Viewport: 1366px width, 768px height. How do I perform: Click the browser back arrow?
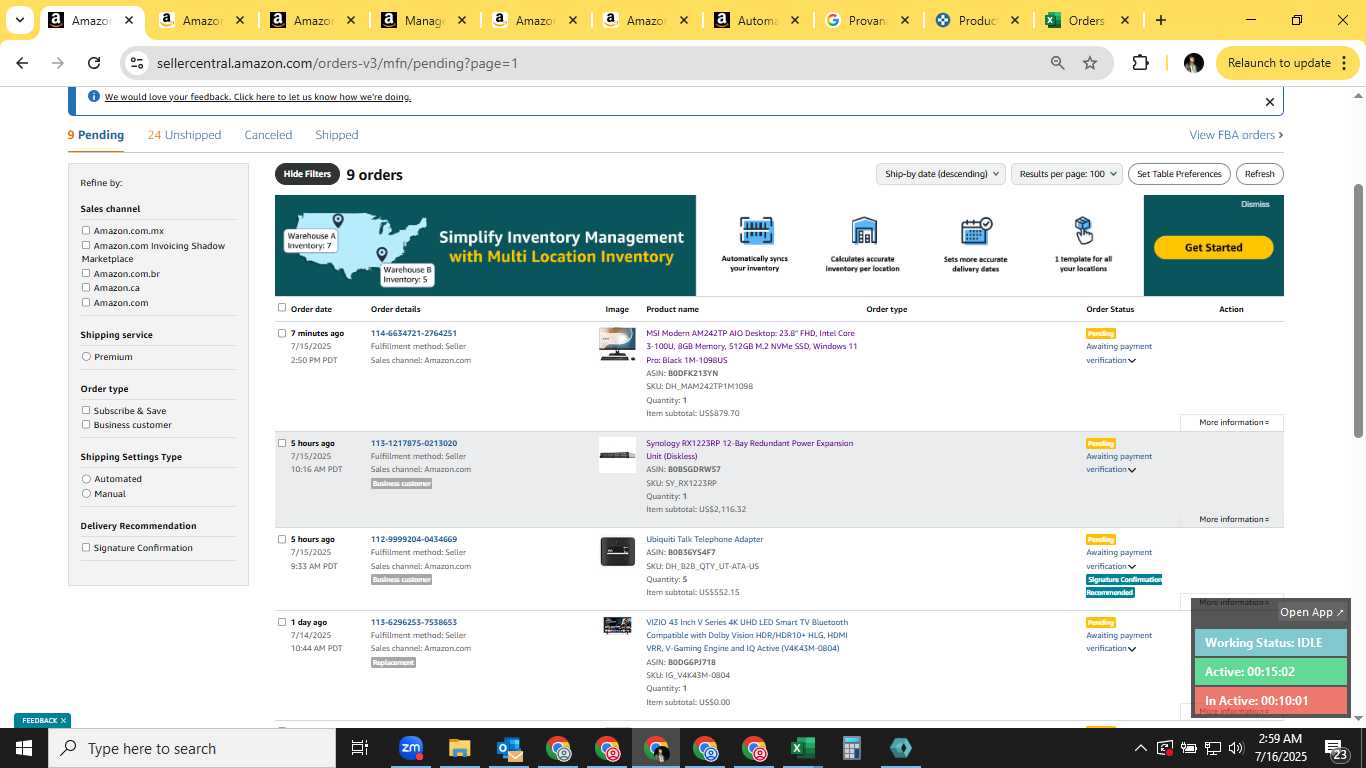point(22,63)
